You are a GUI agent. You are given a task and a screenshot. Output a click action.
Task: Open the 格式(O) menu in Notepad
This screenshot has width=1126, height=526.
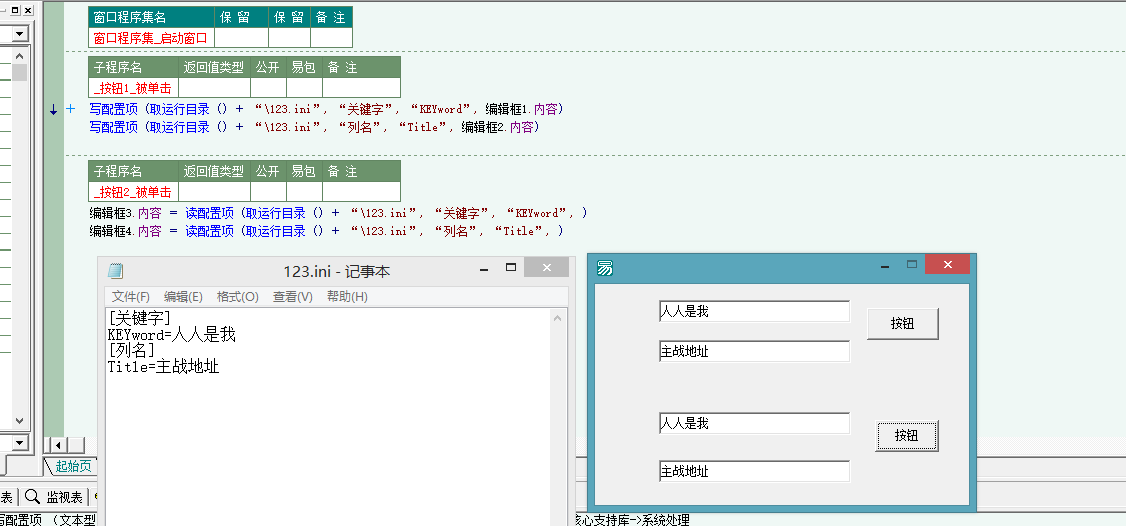tap(238, 297)
